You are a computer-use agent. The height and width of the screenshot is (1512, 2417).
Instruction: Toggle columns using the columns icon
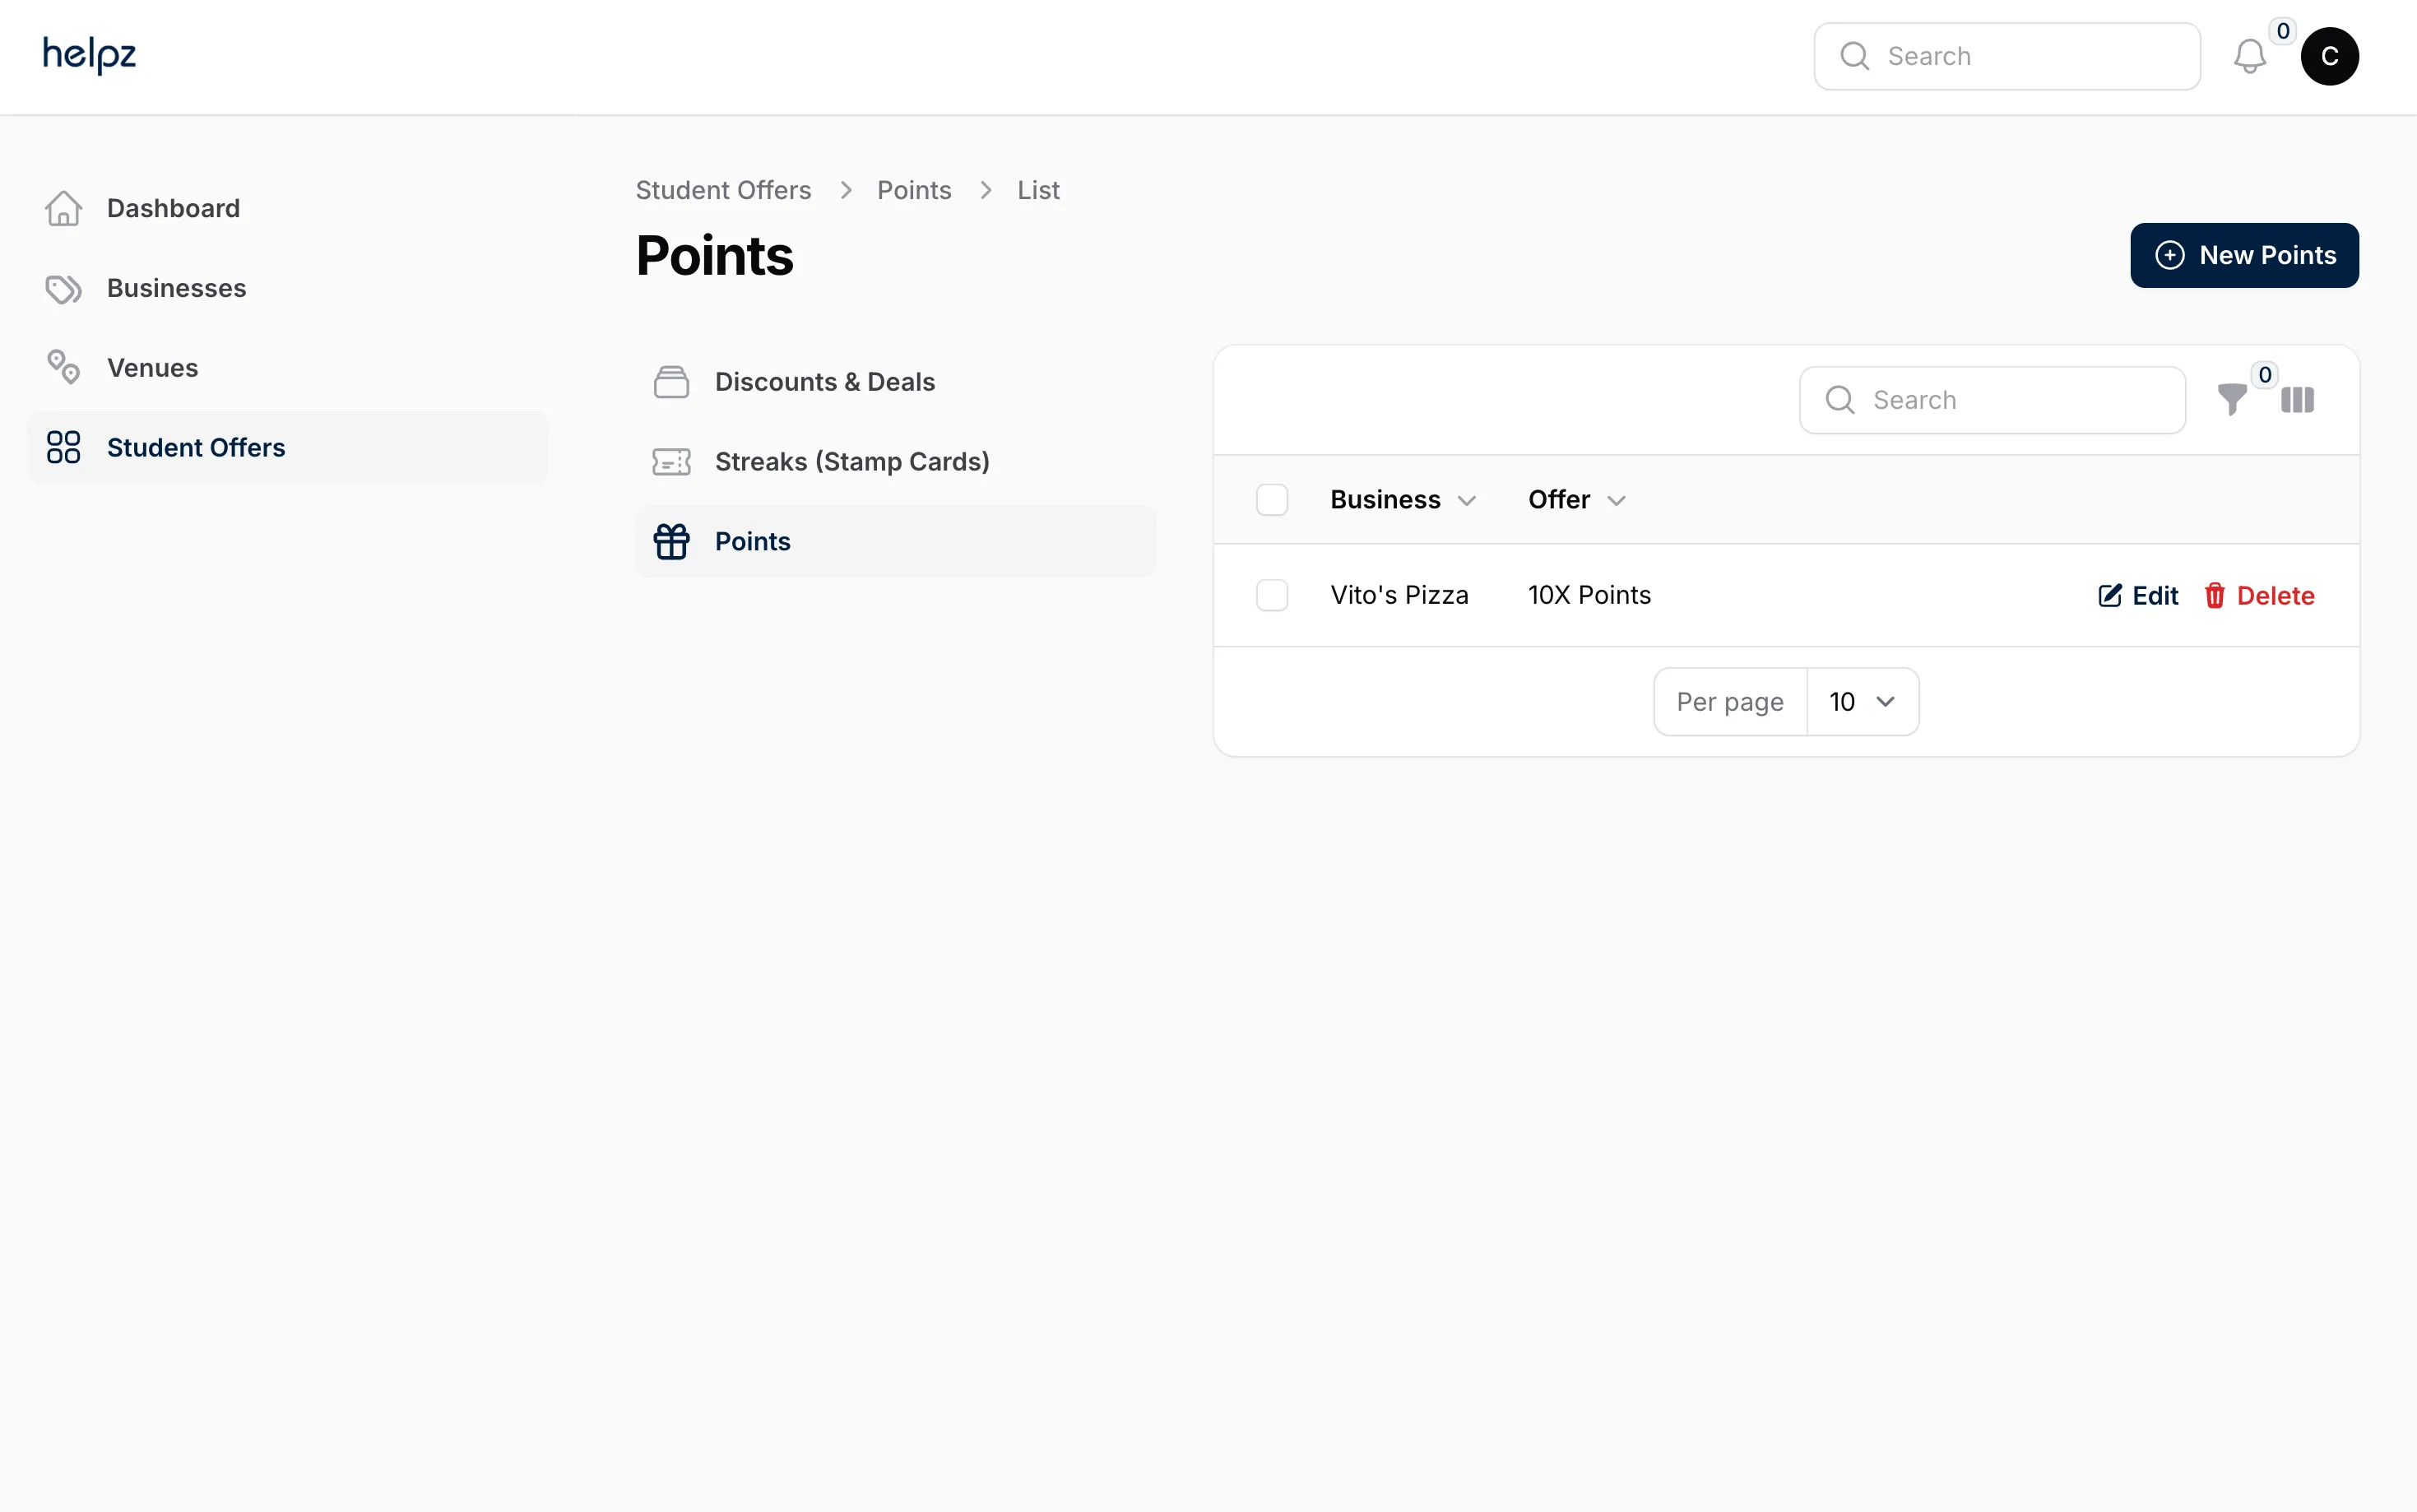pyautogui.click(x=2297, y=400)
